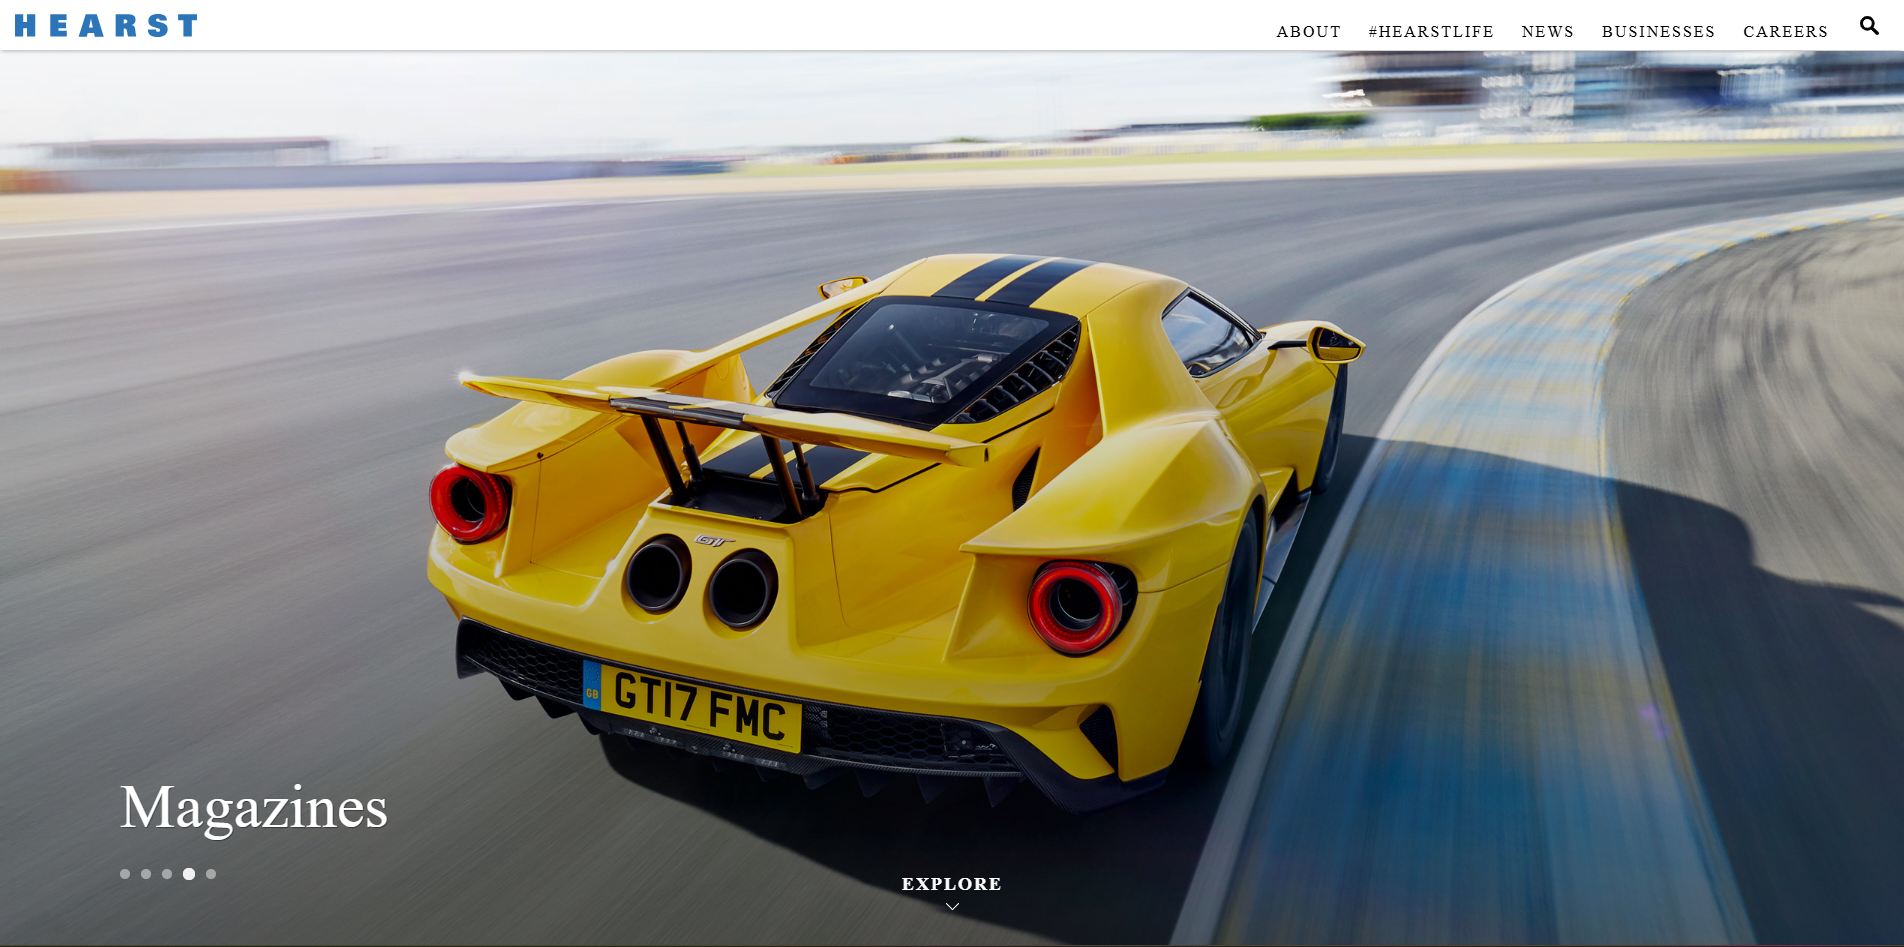Open the #HearstLife menu item
The image size is (1904, 947).
tap(1431, 31)
